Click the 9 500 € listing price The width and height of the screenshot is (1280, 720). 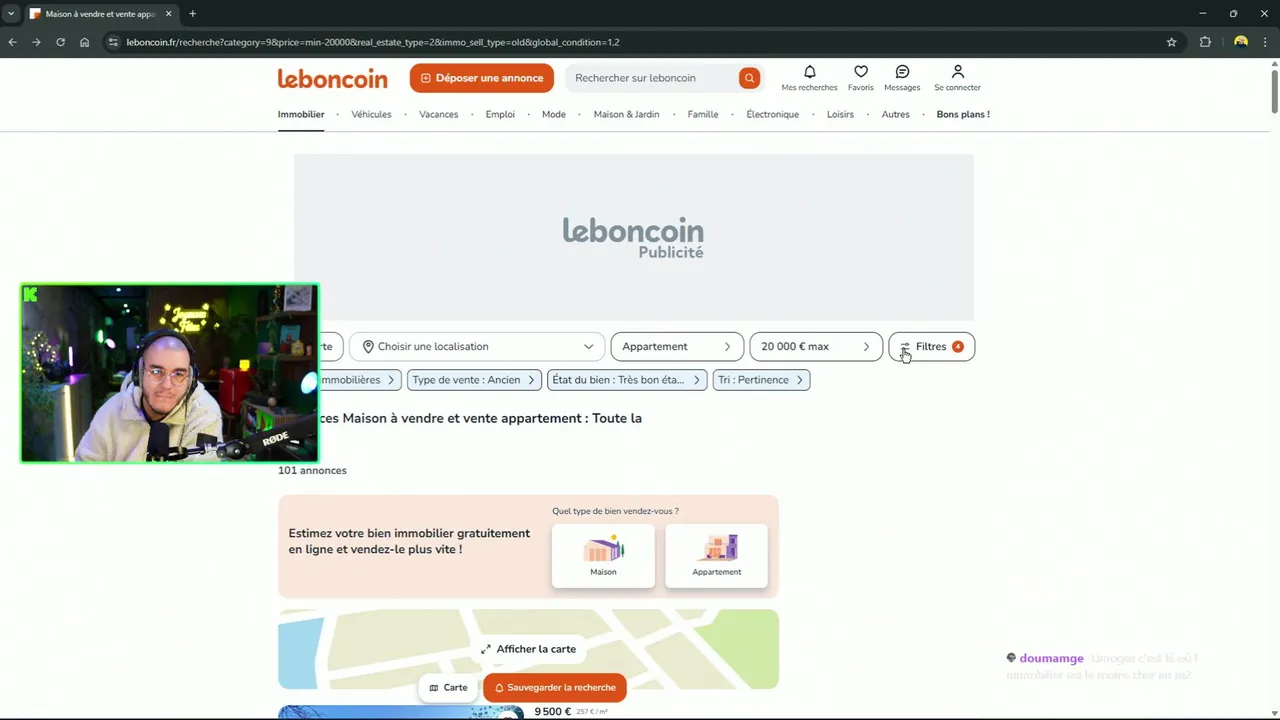click(553, 712)
